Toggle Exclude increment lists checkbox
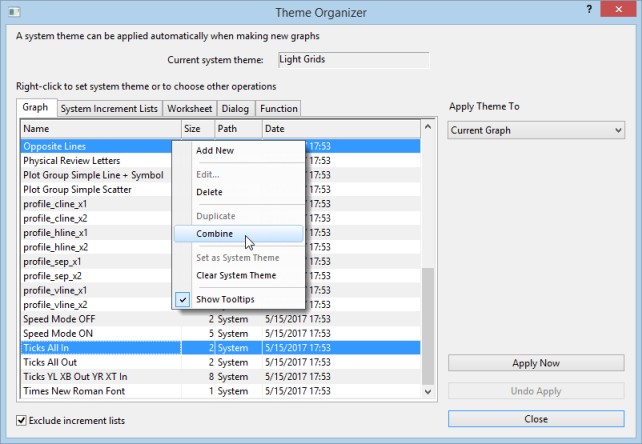Image resolution: width=642 pixels, height=444 pixels. pos(23,420)
